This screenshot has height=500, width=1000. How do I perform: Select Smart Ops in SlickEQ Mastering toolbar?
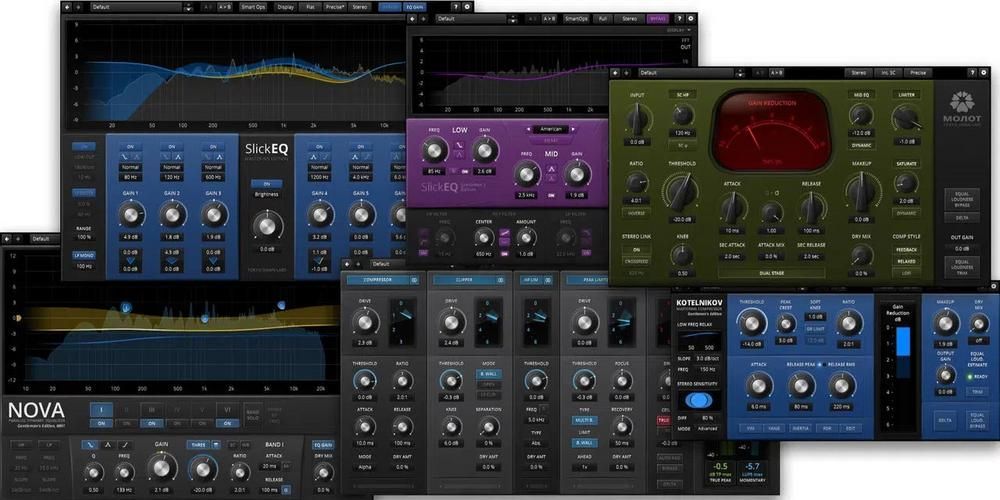(x=254, y=7)
